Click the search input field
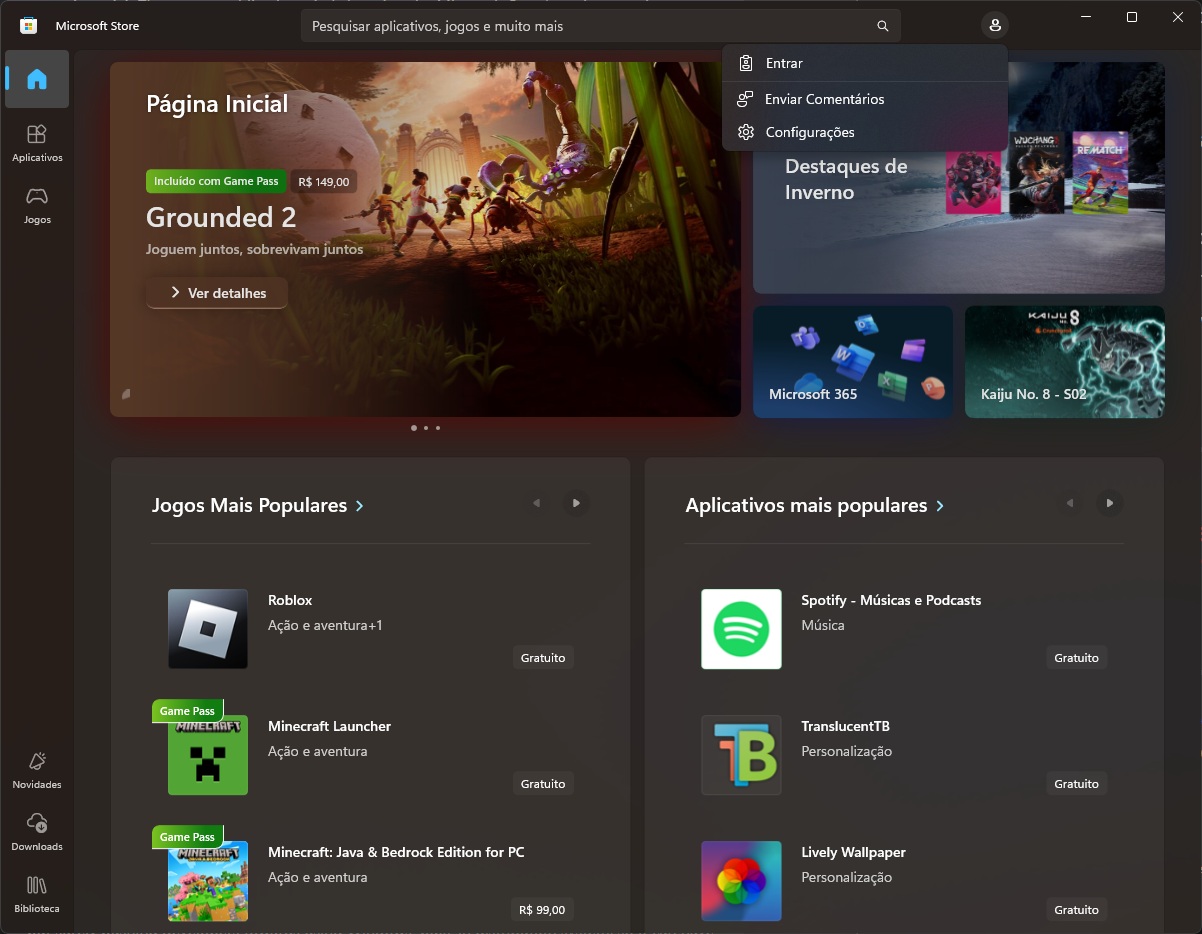 coord(586,26)
